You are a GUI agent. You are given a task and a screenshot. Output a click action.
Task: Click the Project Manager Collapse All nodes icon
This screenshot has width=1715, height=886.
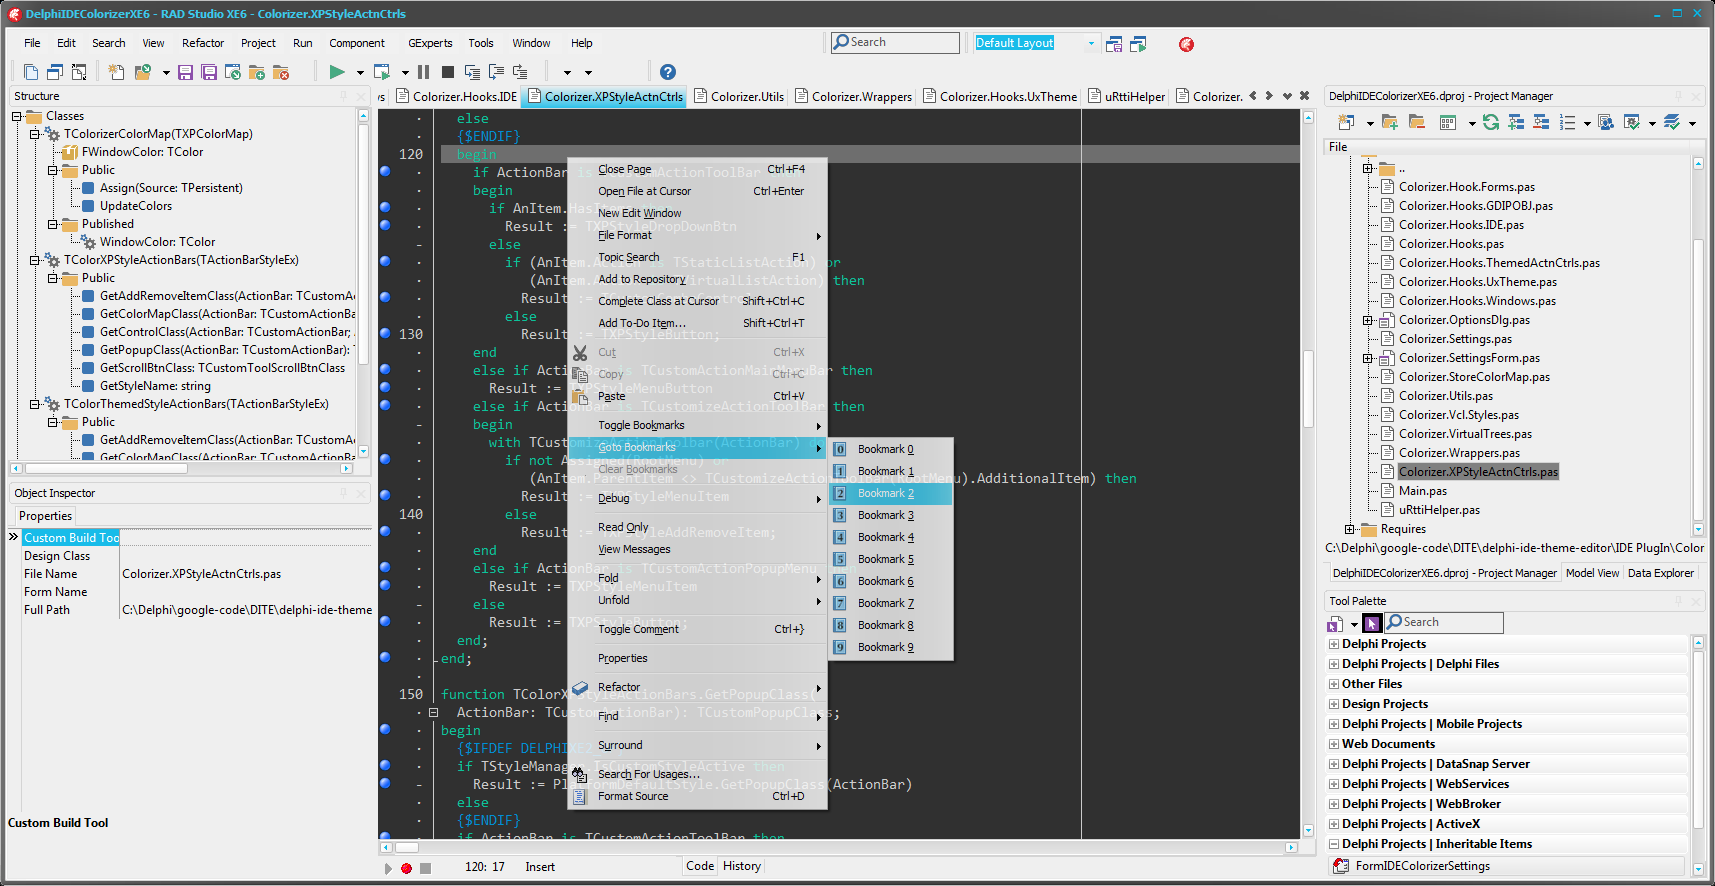[1541, 122]
